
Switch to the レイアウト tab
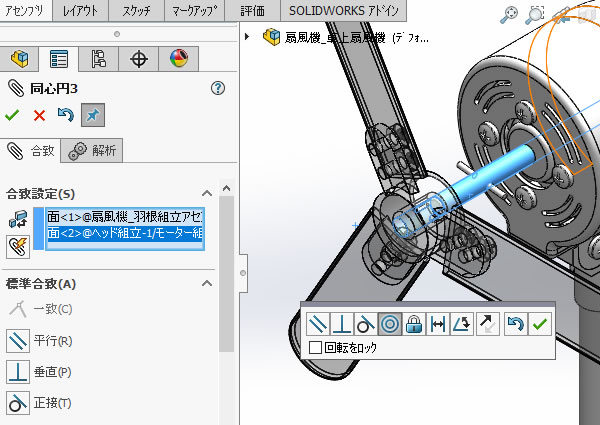tap(80, 11)
